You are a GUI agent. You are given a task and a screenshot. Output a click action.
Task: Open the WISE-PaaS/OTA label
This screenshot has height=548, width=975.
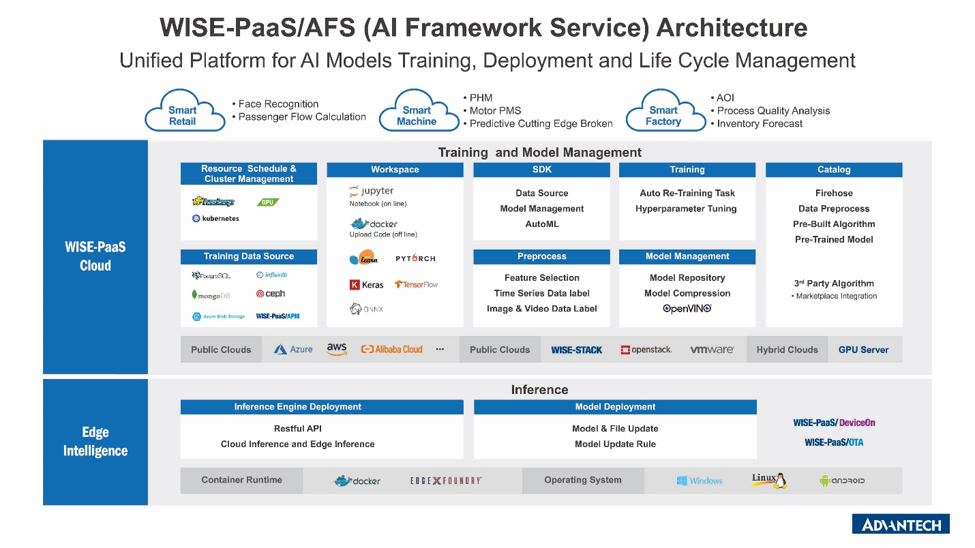pyautogui.click(x=834, y=442)
